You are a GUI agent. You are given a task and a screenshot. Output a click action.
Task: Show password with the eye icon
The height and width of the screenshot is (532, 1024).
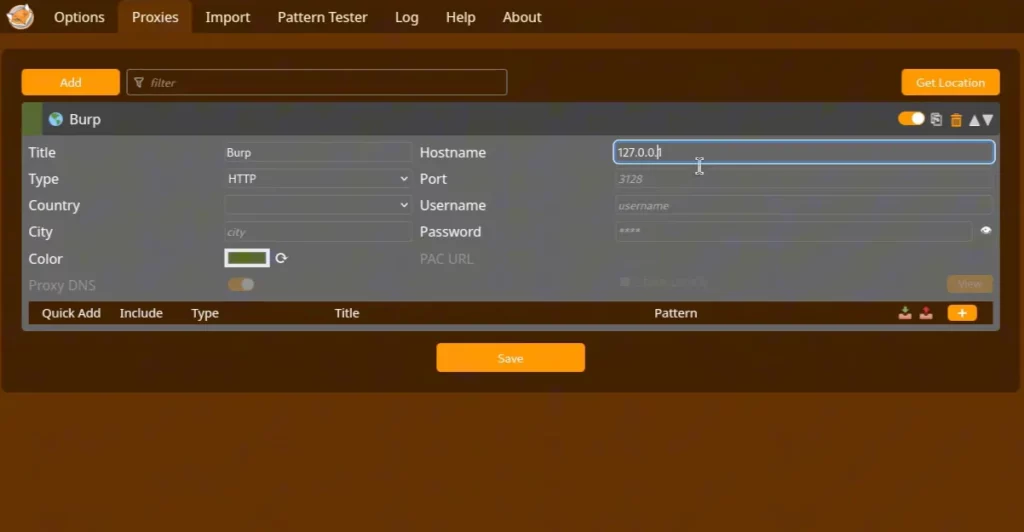coord(986,231)
